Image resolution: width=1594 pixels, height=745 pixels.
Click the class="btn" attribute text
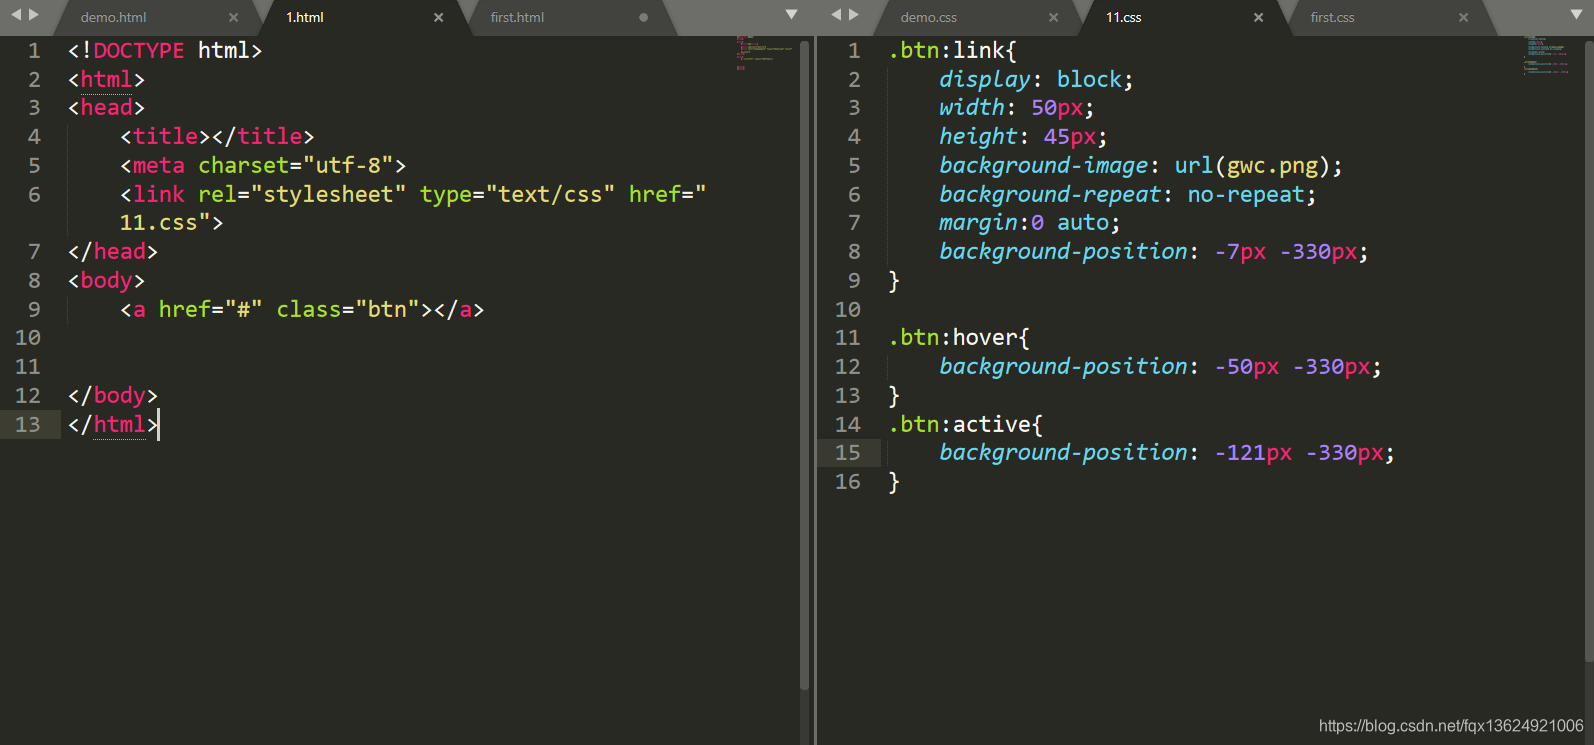[348, 309]
